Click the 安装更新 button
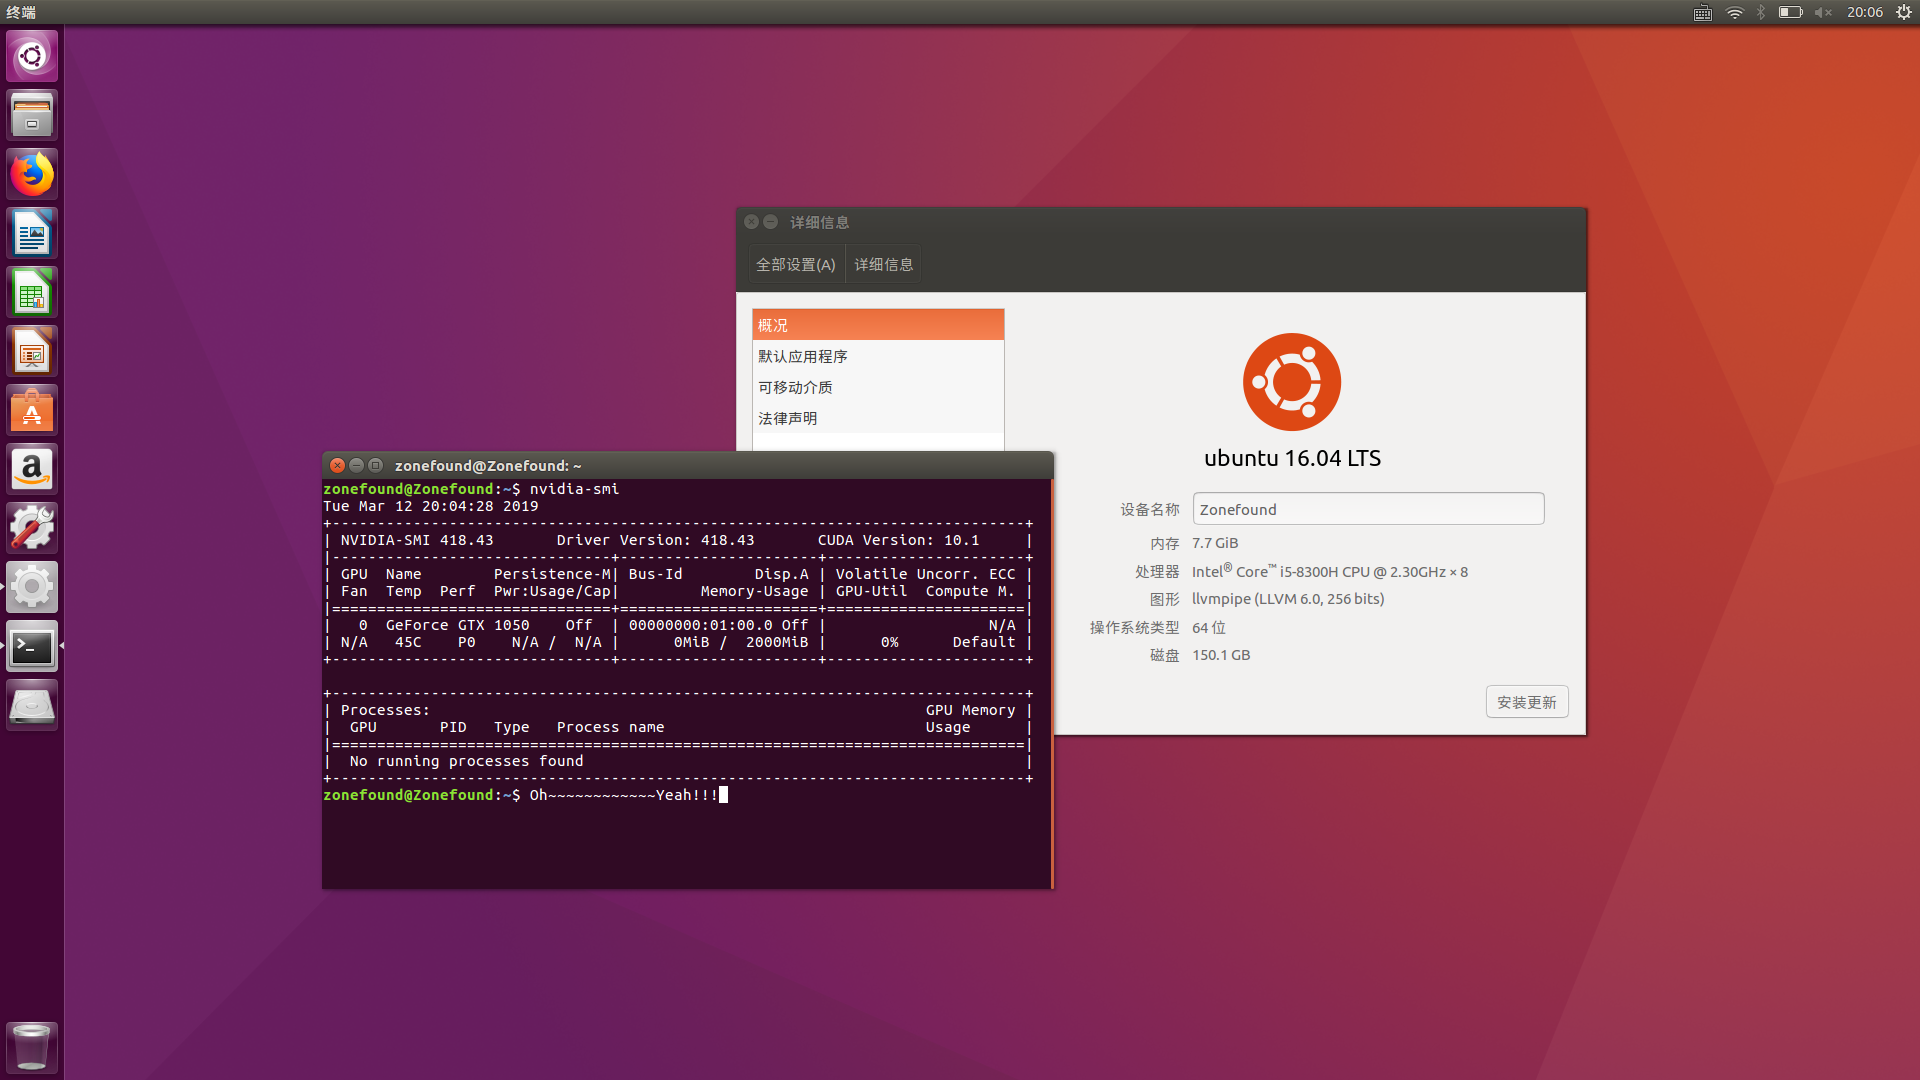Screen dimensions: 1920x1080 coord(1527,701)
